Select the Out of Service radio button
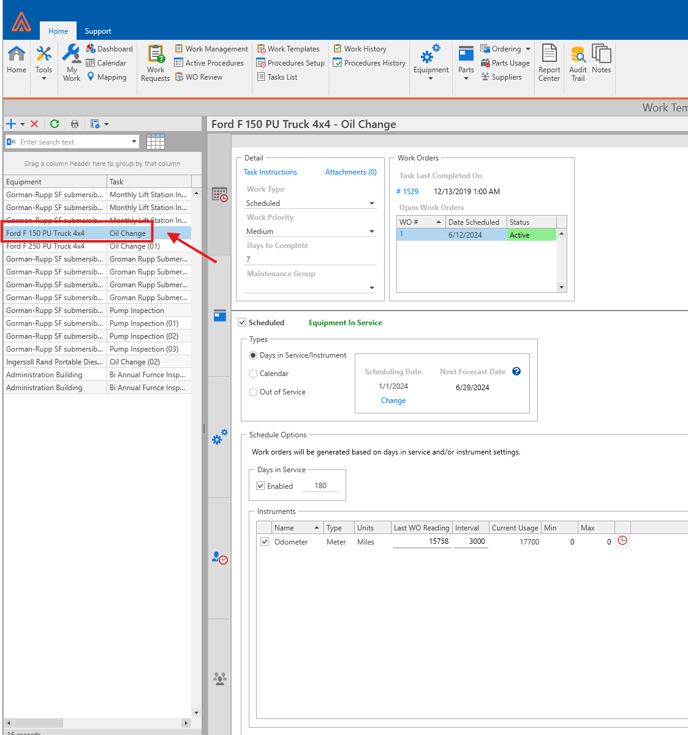The width and height of the screenshot is (688, 735). 253,392
